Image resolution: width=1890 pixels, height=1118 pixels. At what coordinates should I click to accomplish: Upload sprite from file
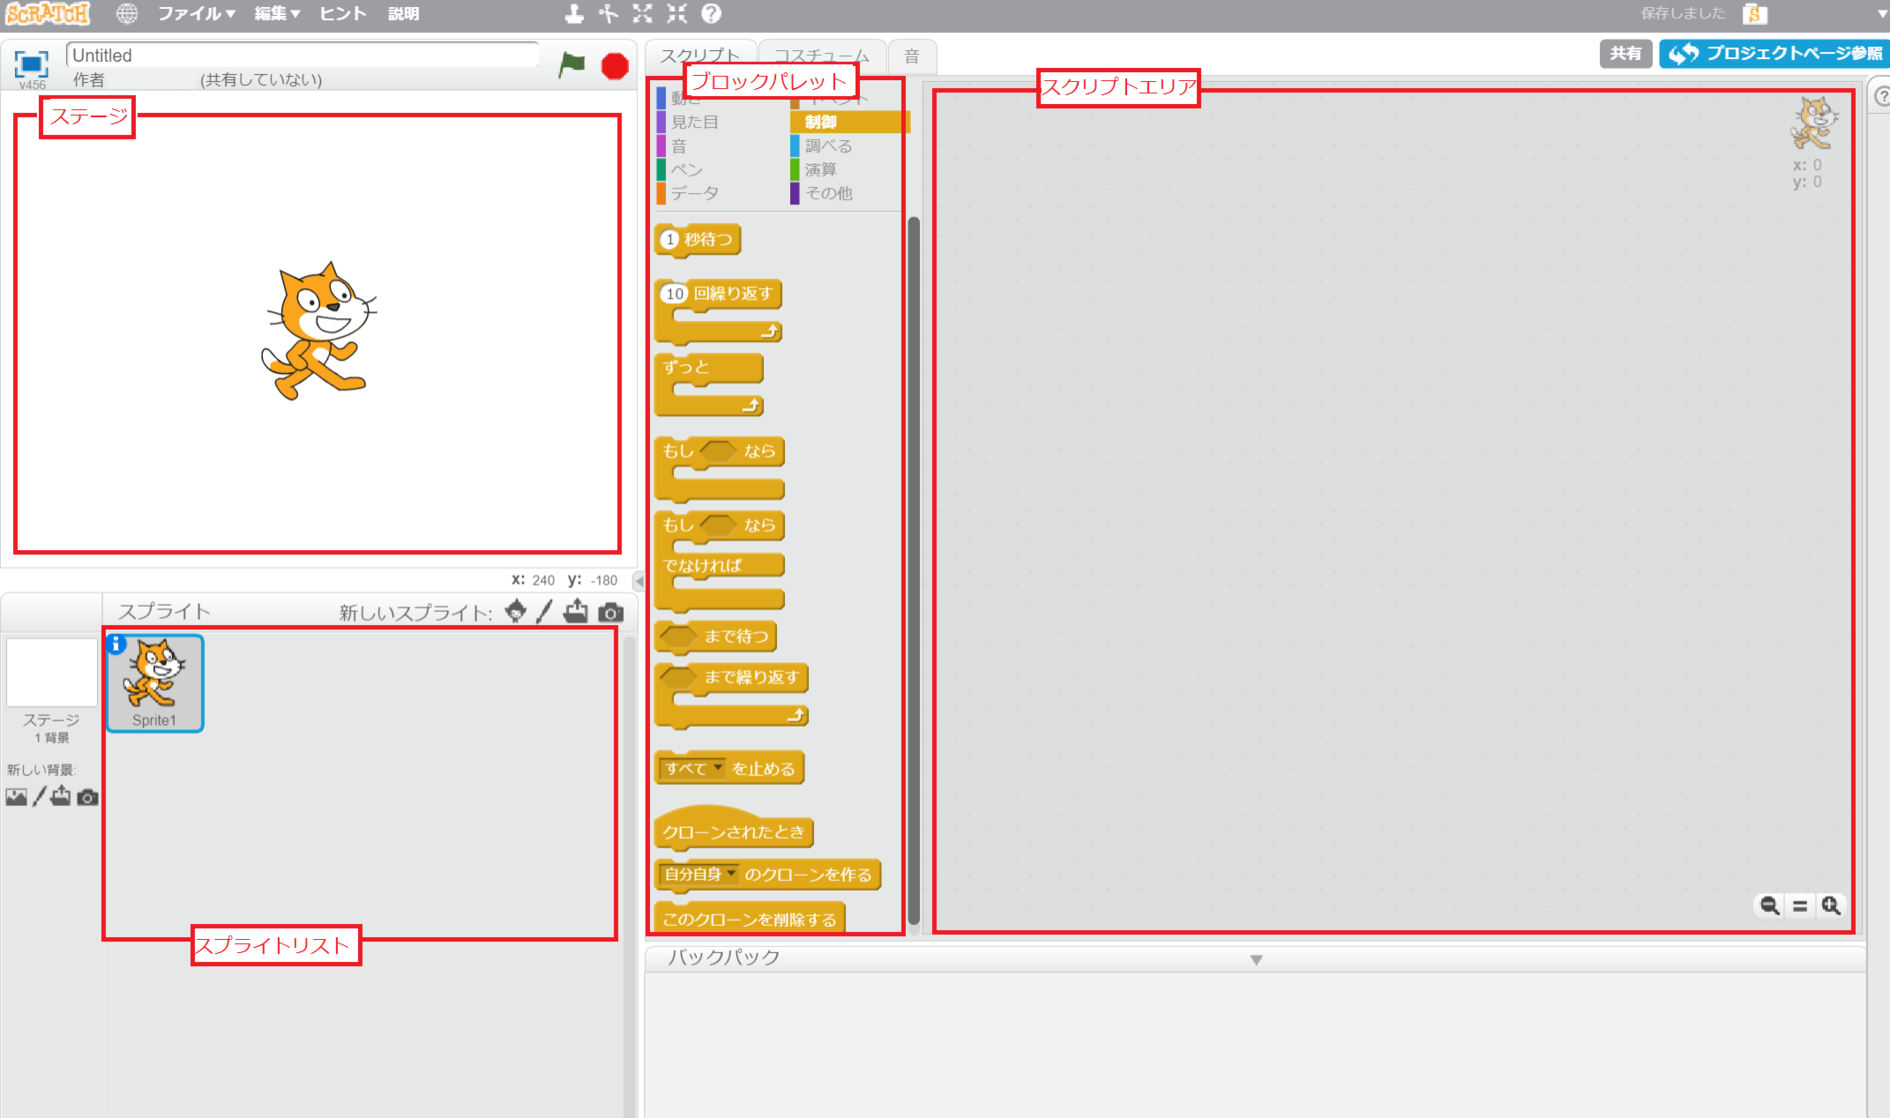point(576,611)
